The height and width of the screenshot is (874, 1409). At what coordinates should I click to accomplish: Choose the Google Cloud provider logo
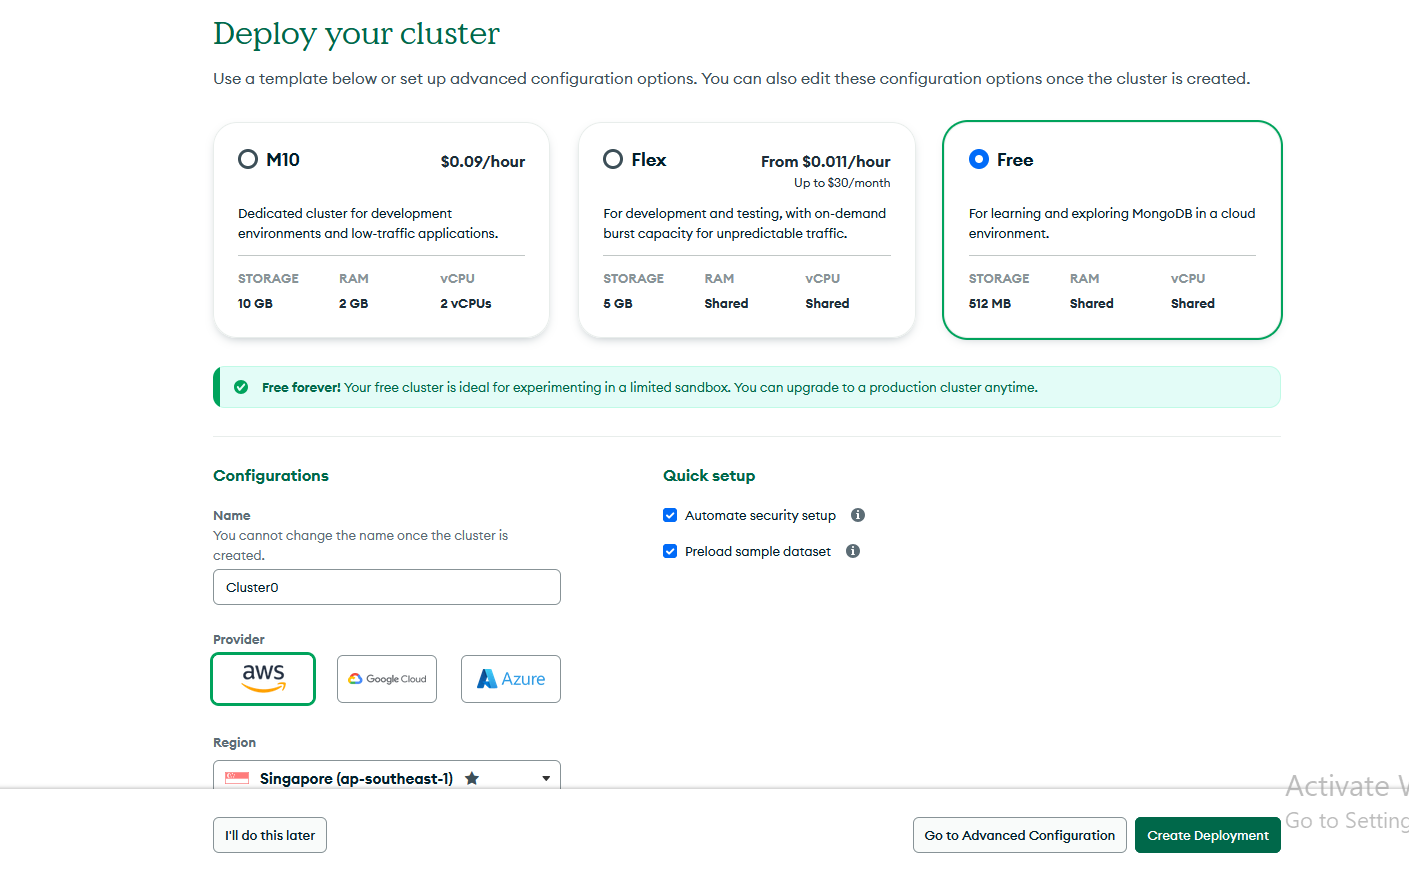point(387,679)
